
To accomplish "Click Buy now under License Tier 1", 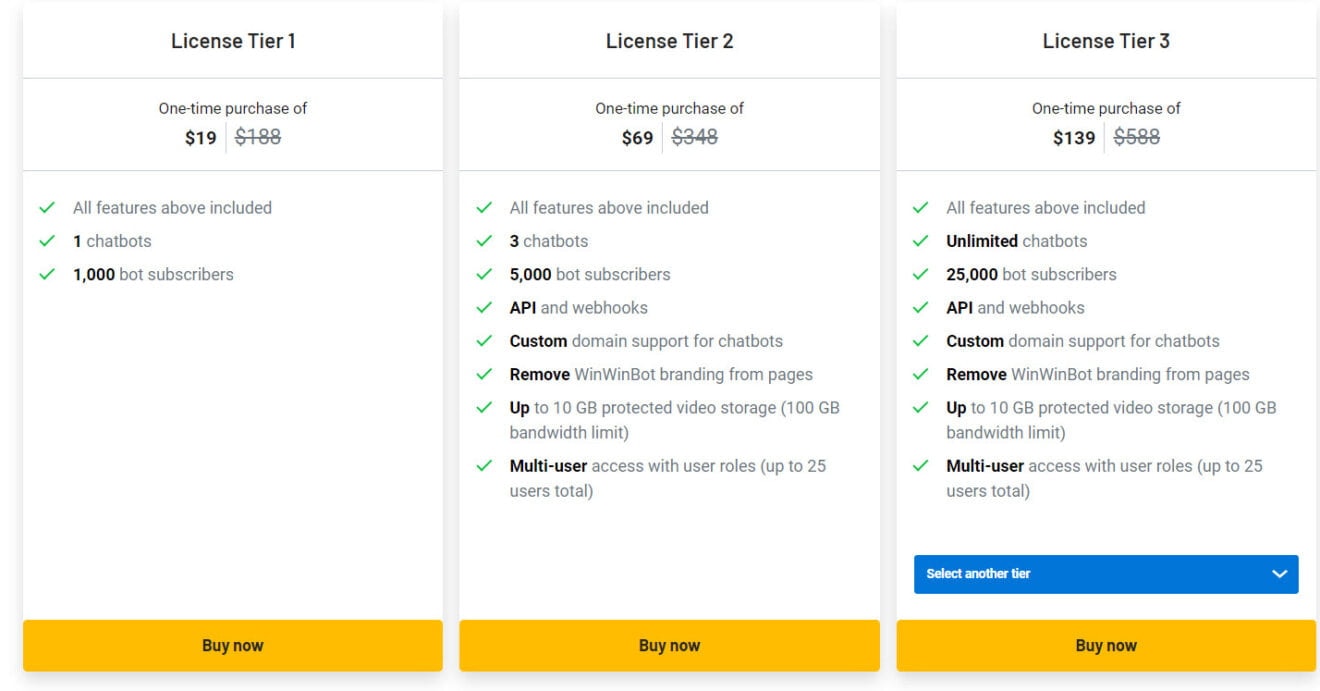I will click(232, 645).
